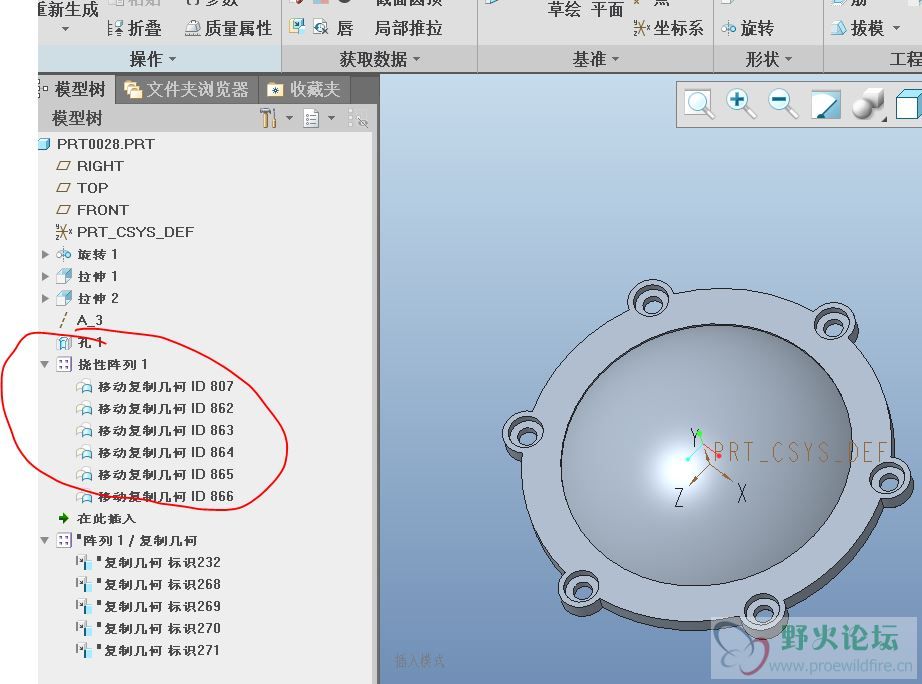The image size is (922, 684).
Task: Switch to the 文件夹浏览器 tab
Action: click(187, 90)
